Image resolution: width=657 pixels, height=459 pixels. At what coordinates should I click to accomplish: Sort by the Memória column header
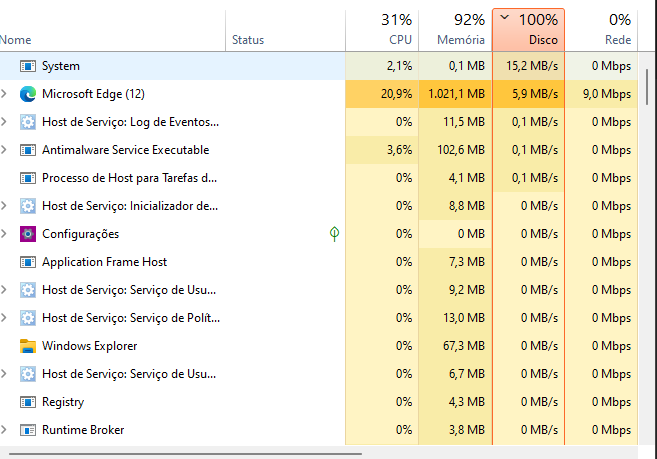[x=455, y=29]
